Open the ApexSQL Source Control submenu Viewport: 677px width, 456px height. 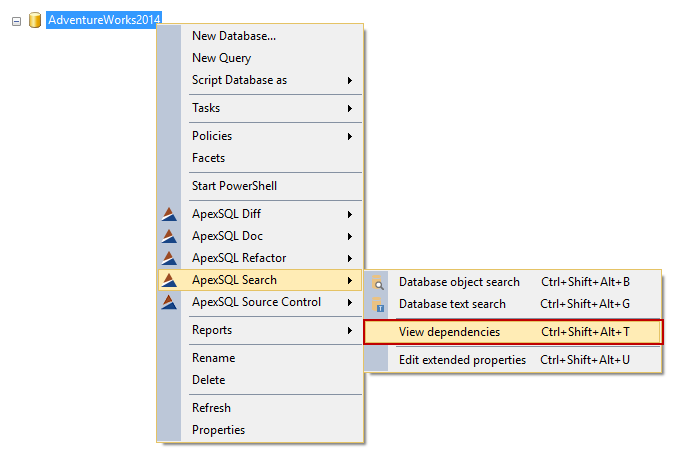[x=260, y=302]
